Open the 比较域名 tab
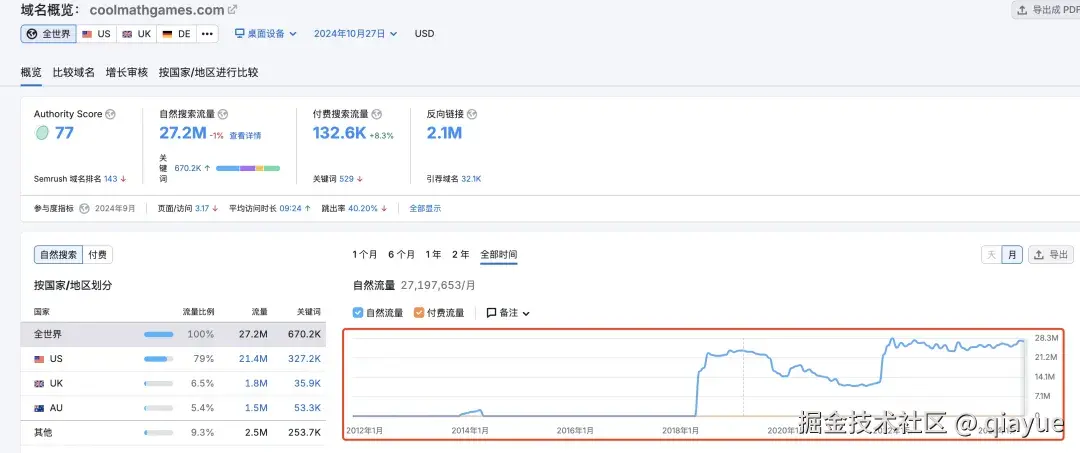Viewport: 1080px width, 453px height. point(74,72)
